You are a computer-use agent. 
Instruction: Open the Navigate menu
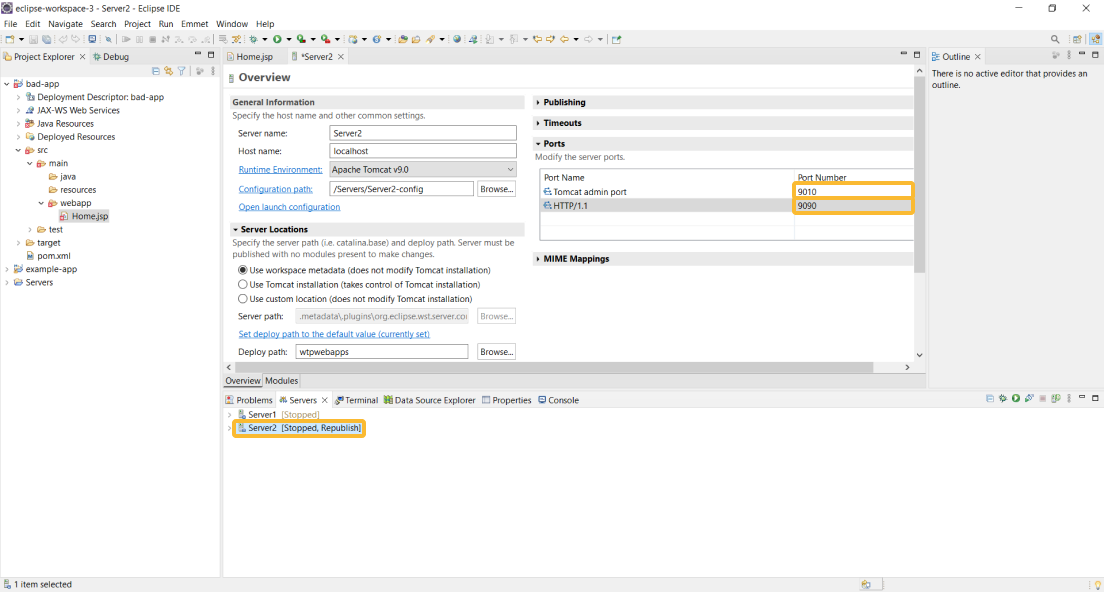pyautogui.click(x=65, y=24)
